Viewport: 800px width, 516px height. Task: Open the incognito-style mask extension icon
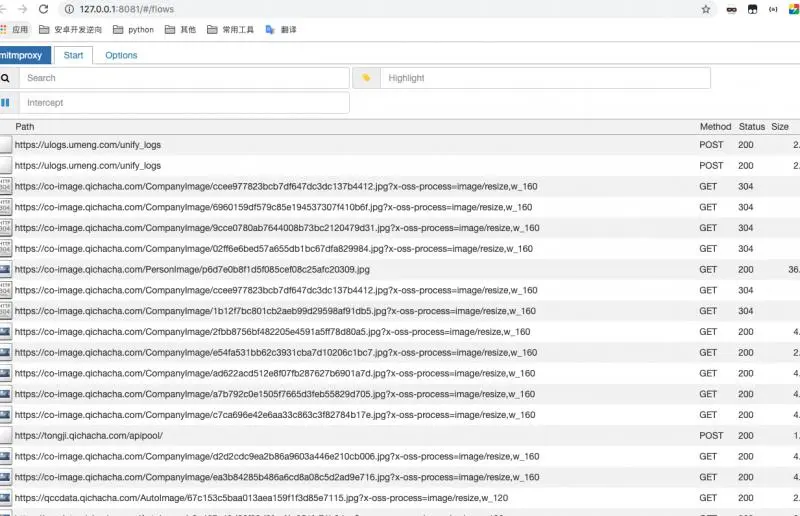[731, 9]
